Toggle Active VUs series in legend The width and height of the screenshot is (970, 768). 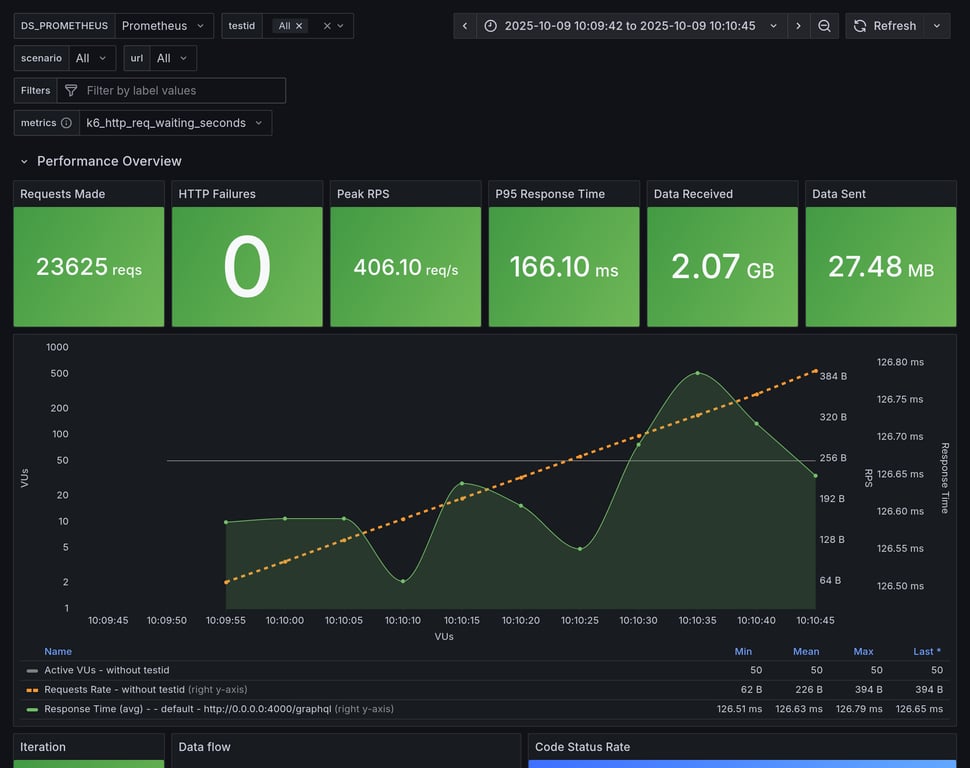coord(107,670)
